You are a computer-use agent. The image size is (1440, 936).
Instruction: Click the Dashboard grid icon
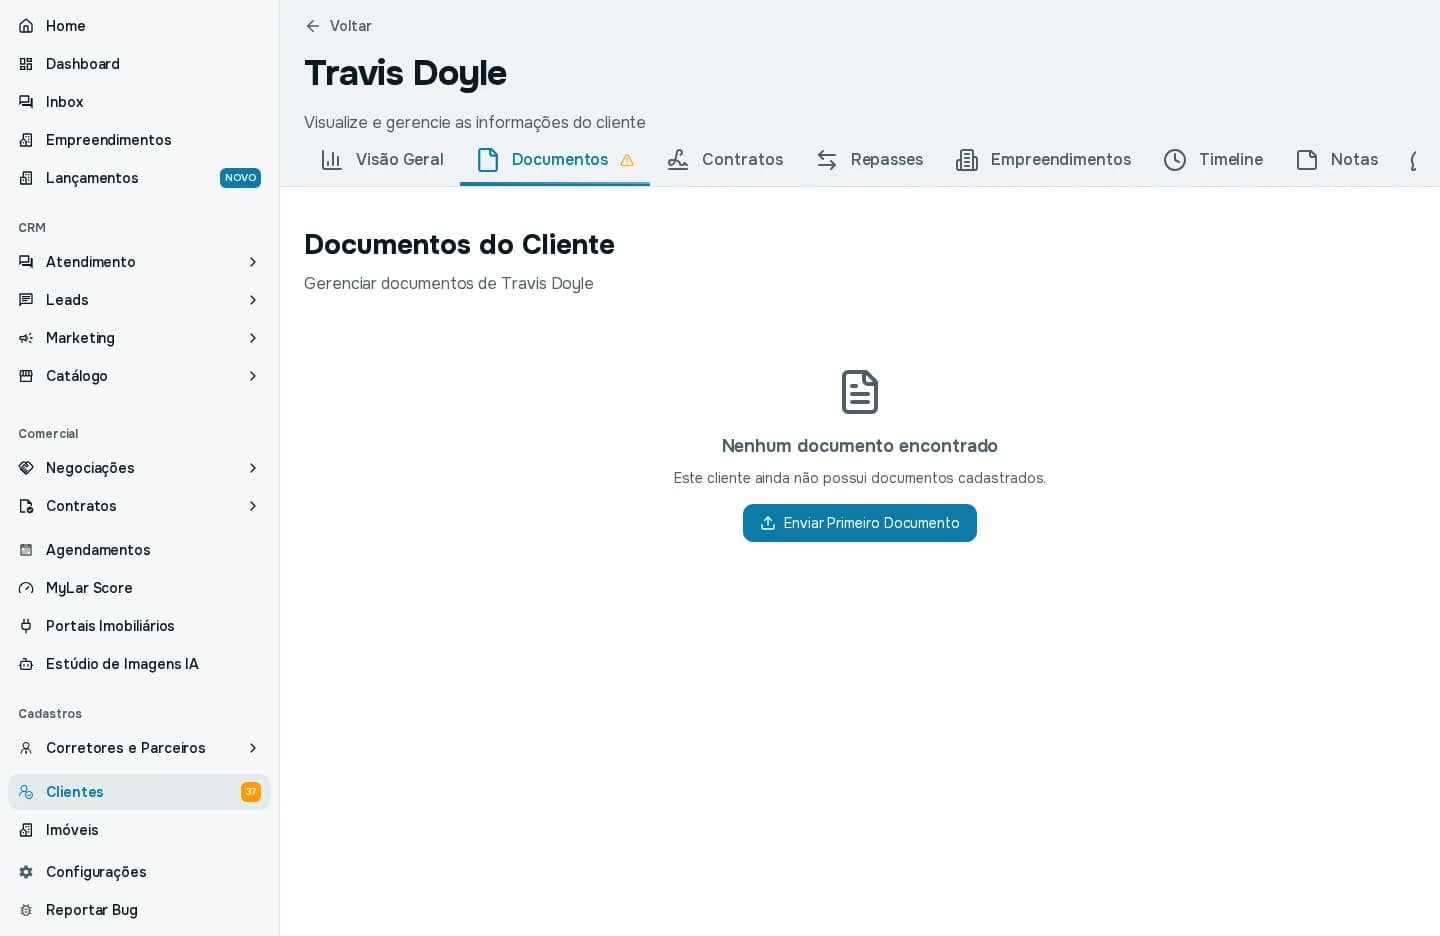coord(26,64)
